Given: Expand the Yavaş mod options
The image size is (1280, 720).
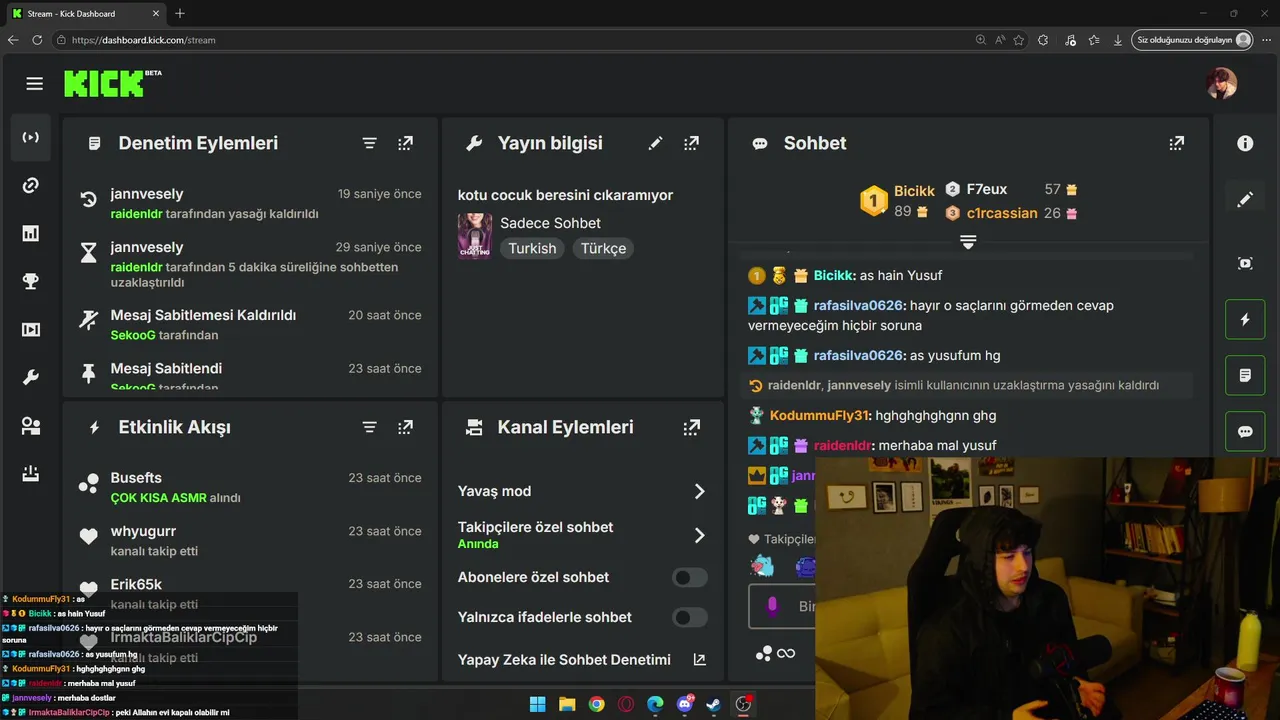Looking at the screenshot, I should point(699,491).
